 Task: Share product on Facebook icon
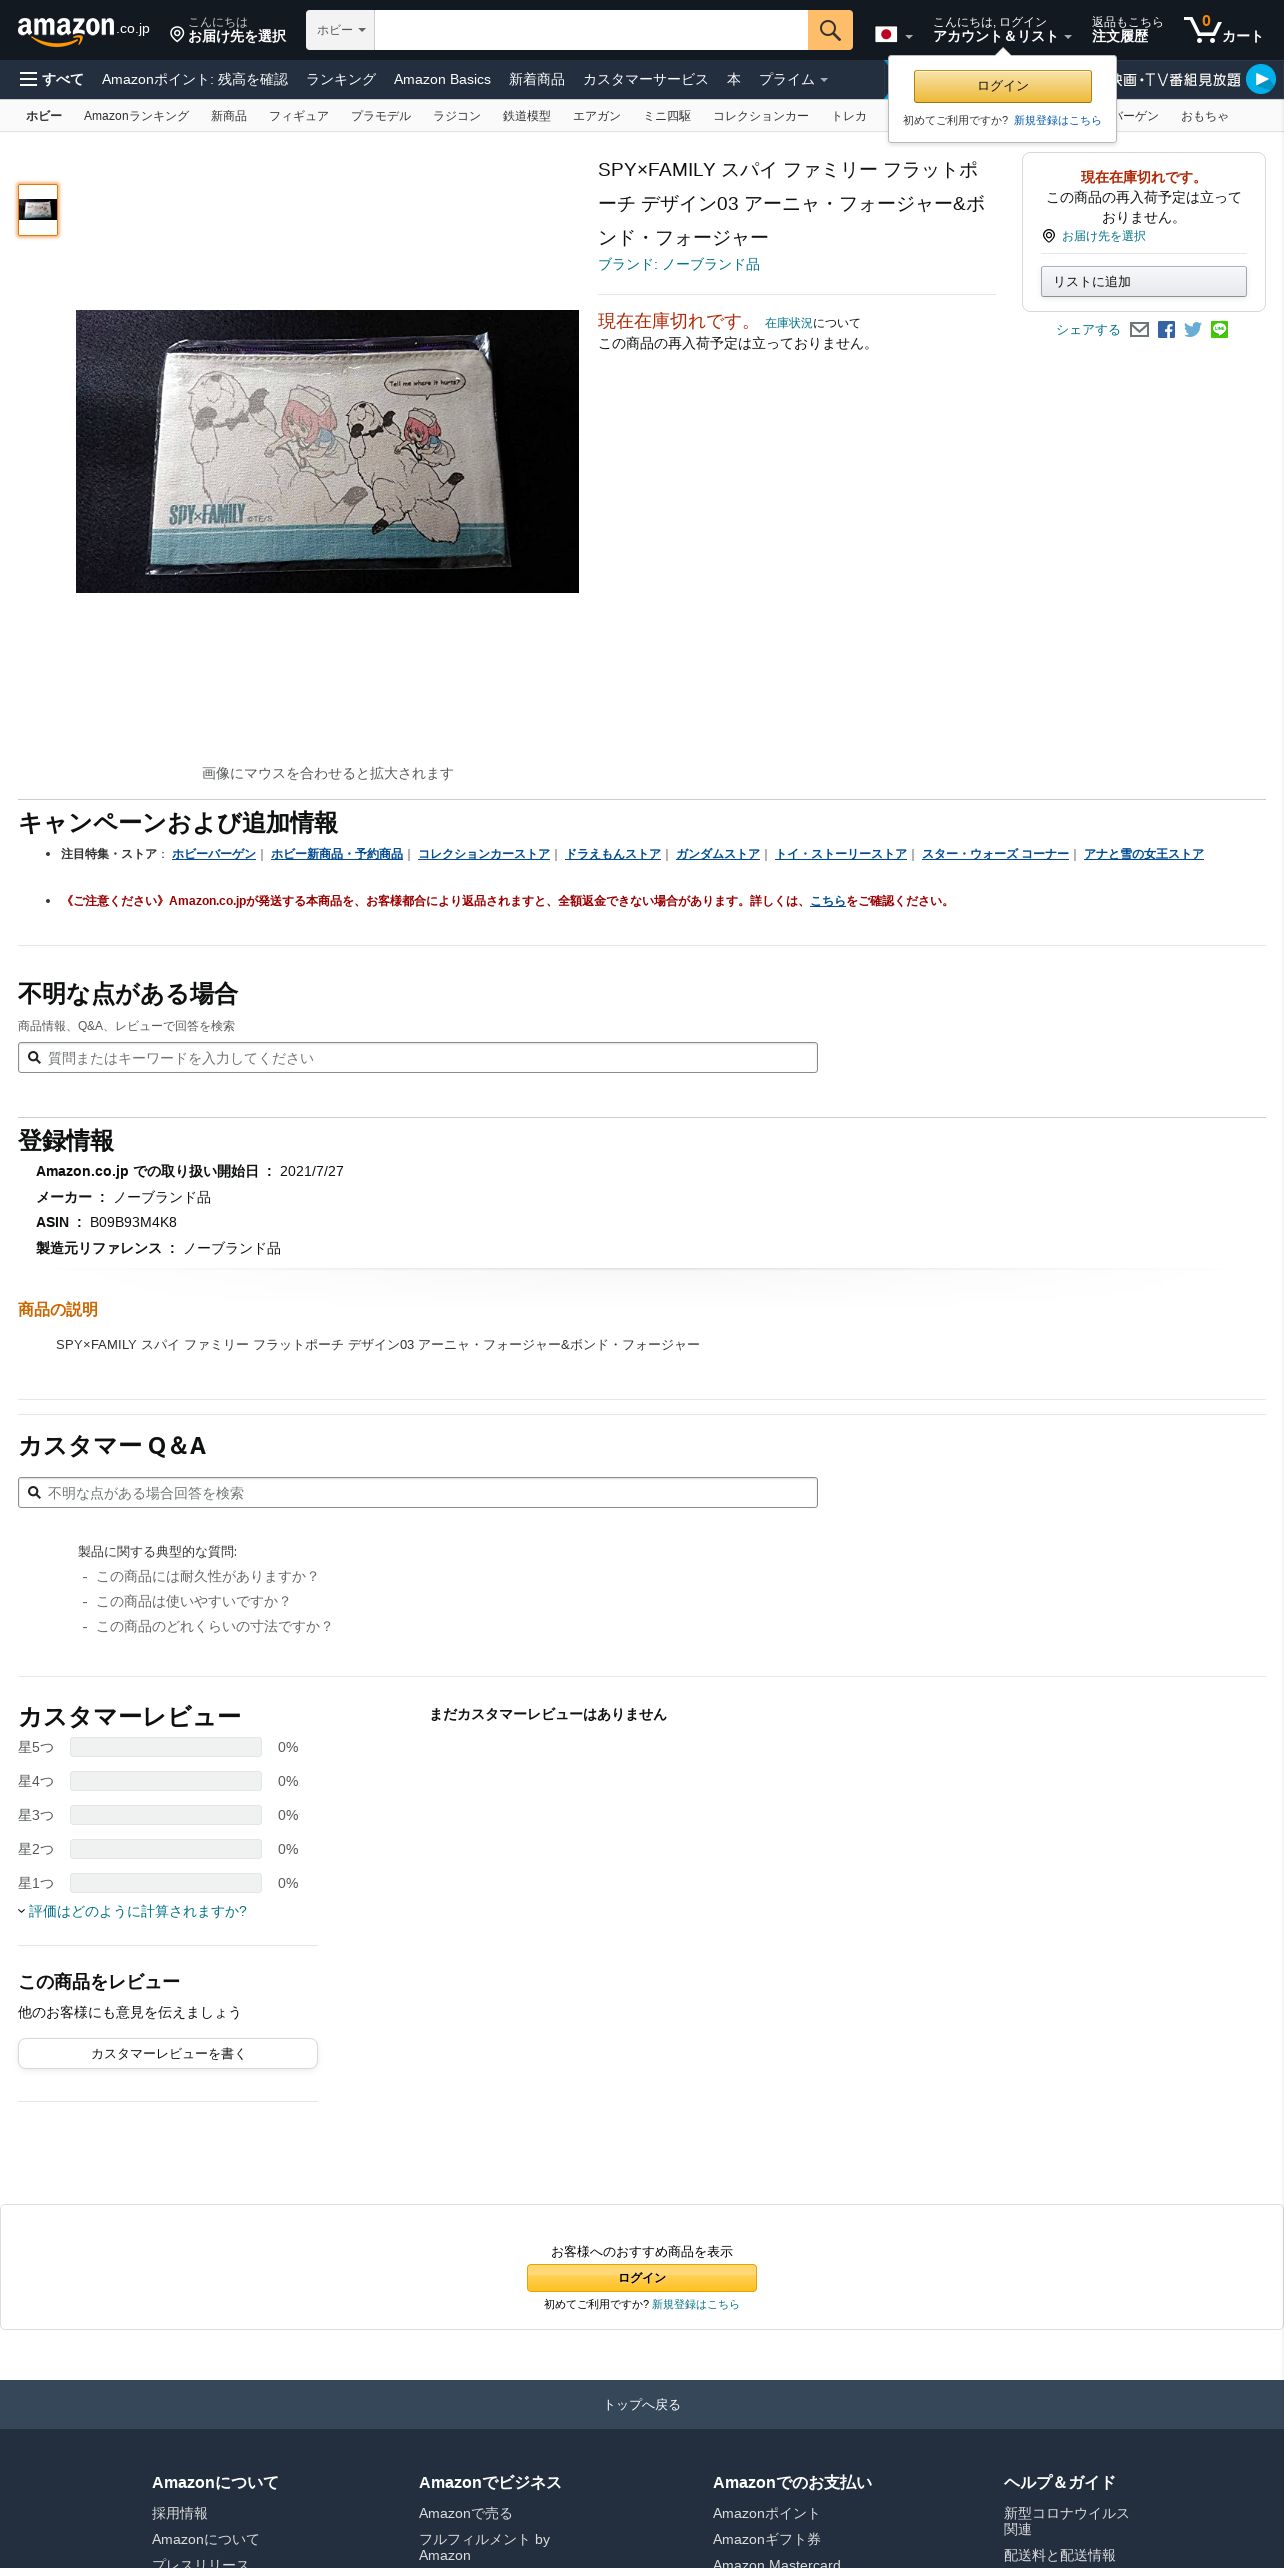[1166, 330]
